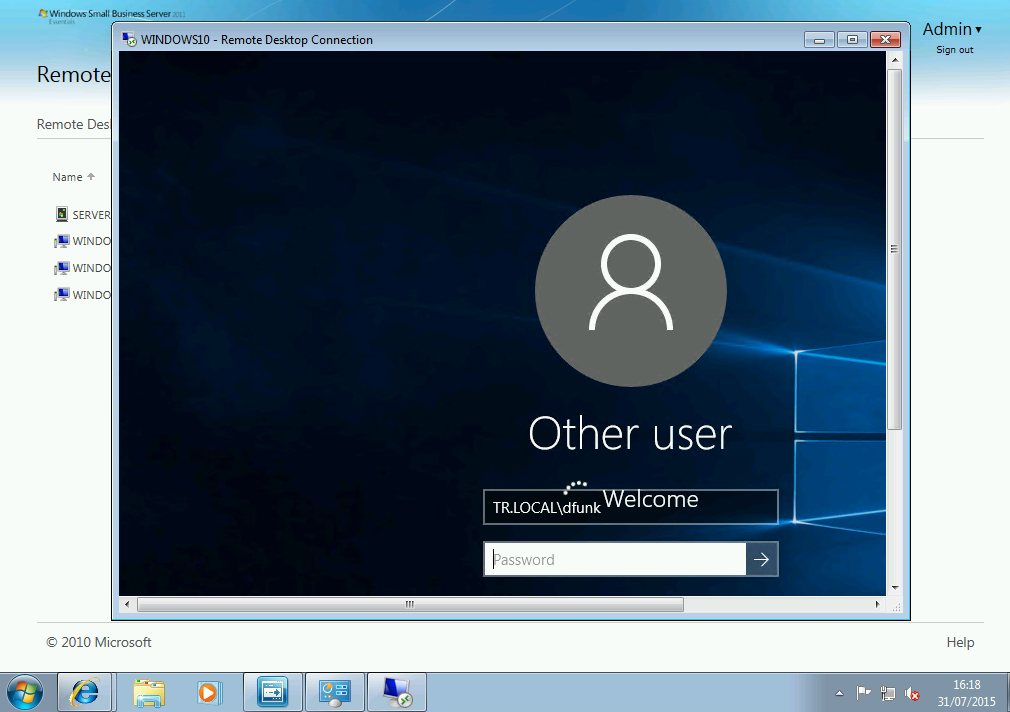Click into the Password input field
Screen dimensions: 1010x712
coord(615,560)
